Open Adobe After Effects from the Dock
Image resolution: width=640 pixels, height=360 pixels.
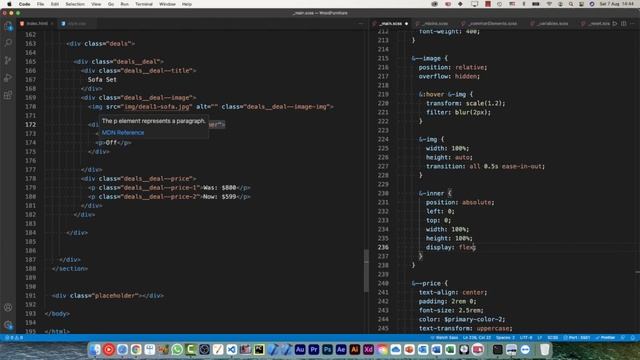pyautogui.click(x=341, y=349)
